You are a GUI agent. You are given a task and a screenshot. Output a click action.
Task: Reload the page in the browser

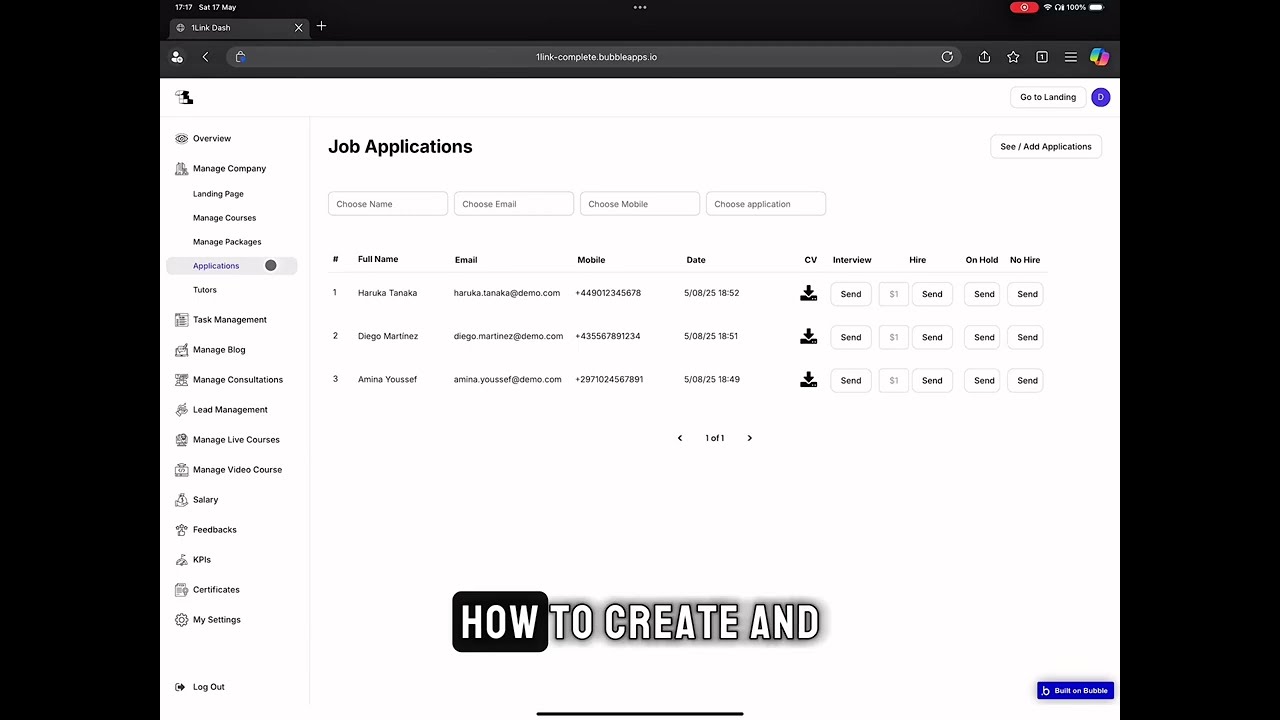coord(947,57)
